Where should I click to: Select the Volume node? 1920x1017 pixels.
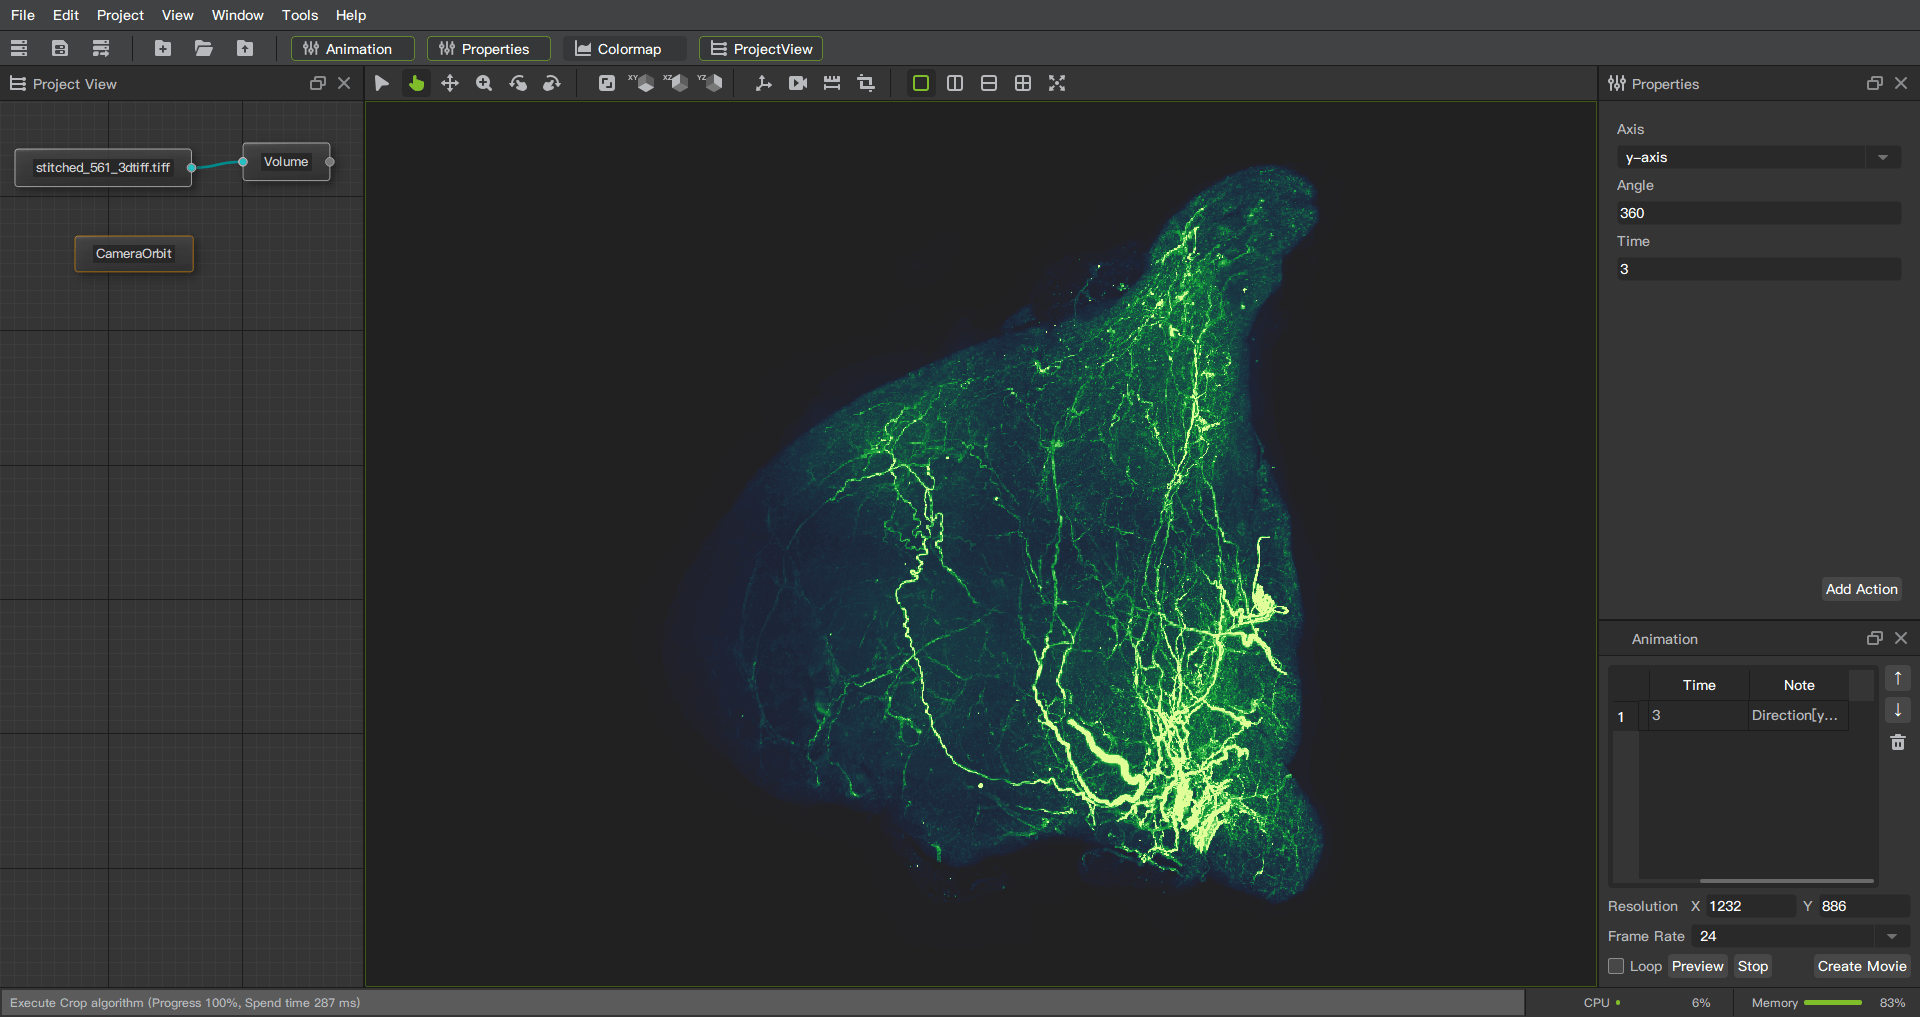click(286, 161)
